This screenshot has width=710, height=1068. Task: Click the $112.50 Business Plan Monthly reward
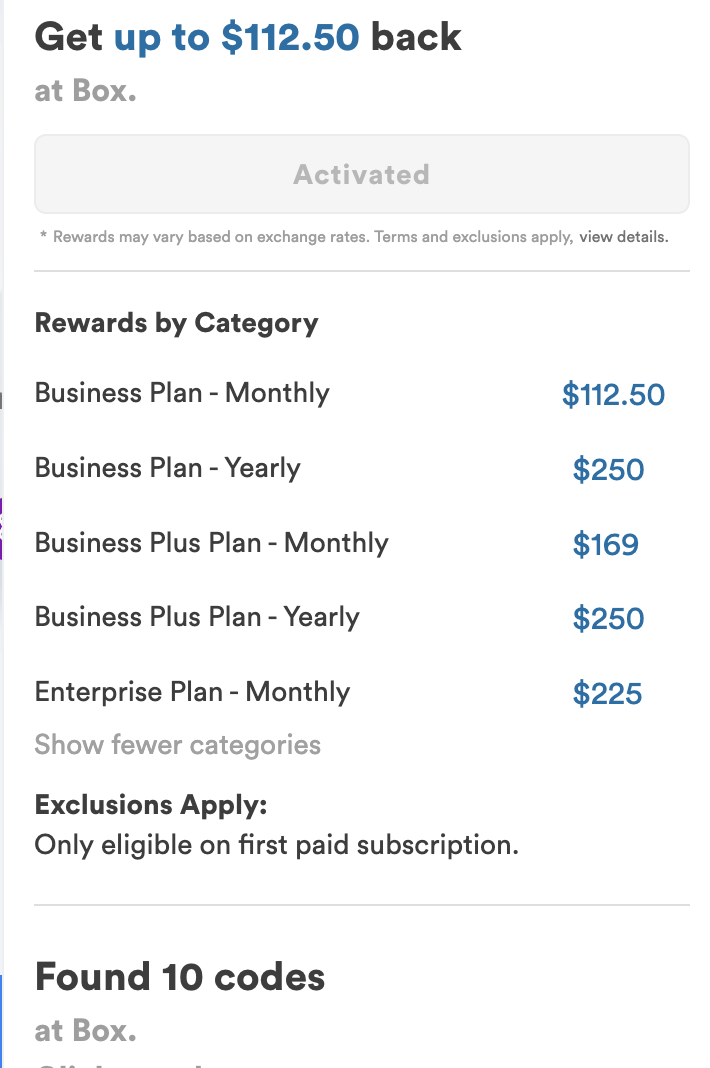point(613,395)
